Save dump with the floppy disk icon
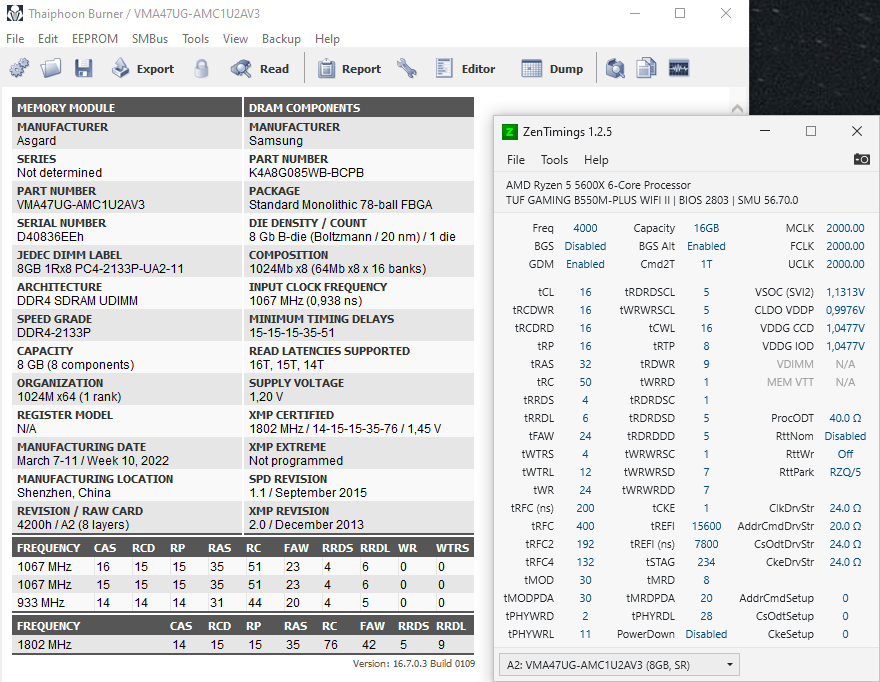880x682 pixels. (84, 68)
